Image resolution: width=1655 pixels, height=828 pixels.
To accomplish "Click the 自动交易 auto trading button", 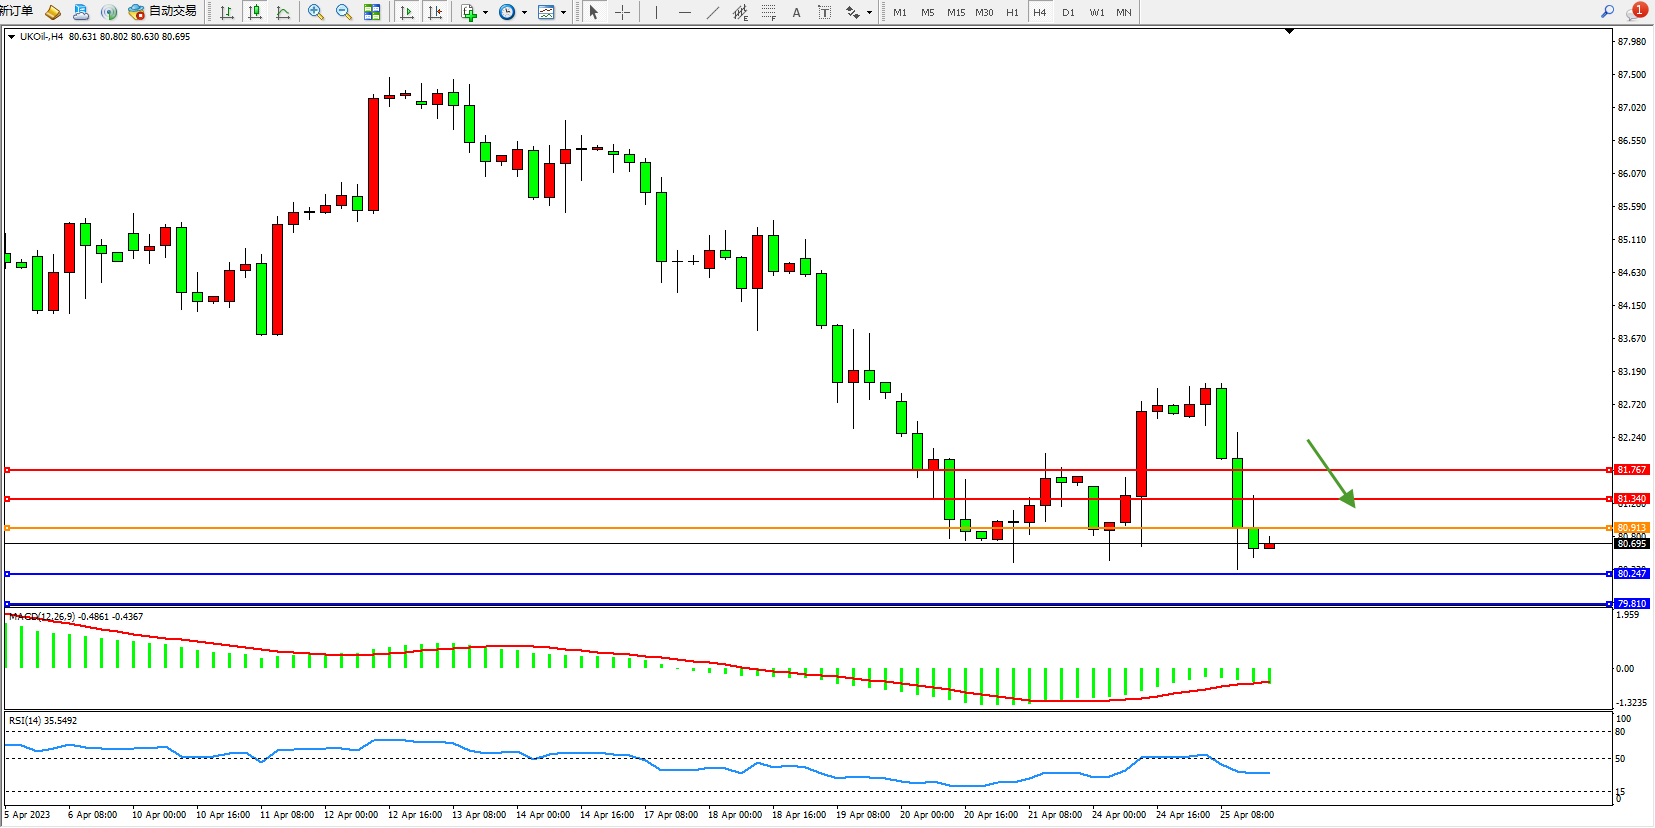I will 163,12.
